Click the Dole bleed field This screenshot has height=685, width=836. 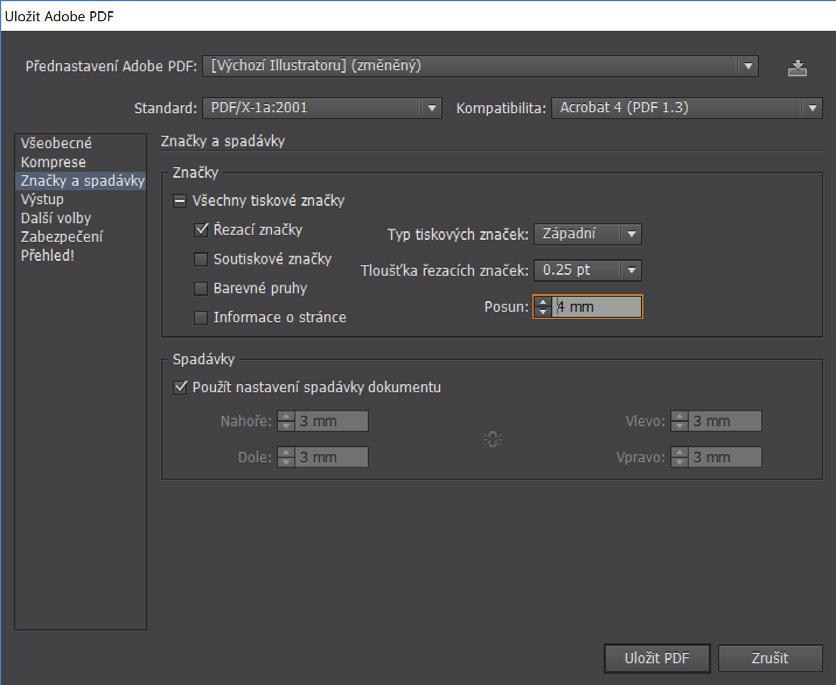tap(331, 457)
